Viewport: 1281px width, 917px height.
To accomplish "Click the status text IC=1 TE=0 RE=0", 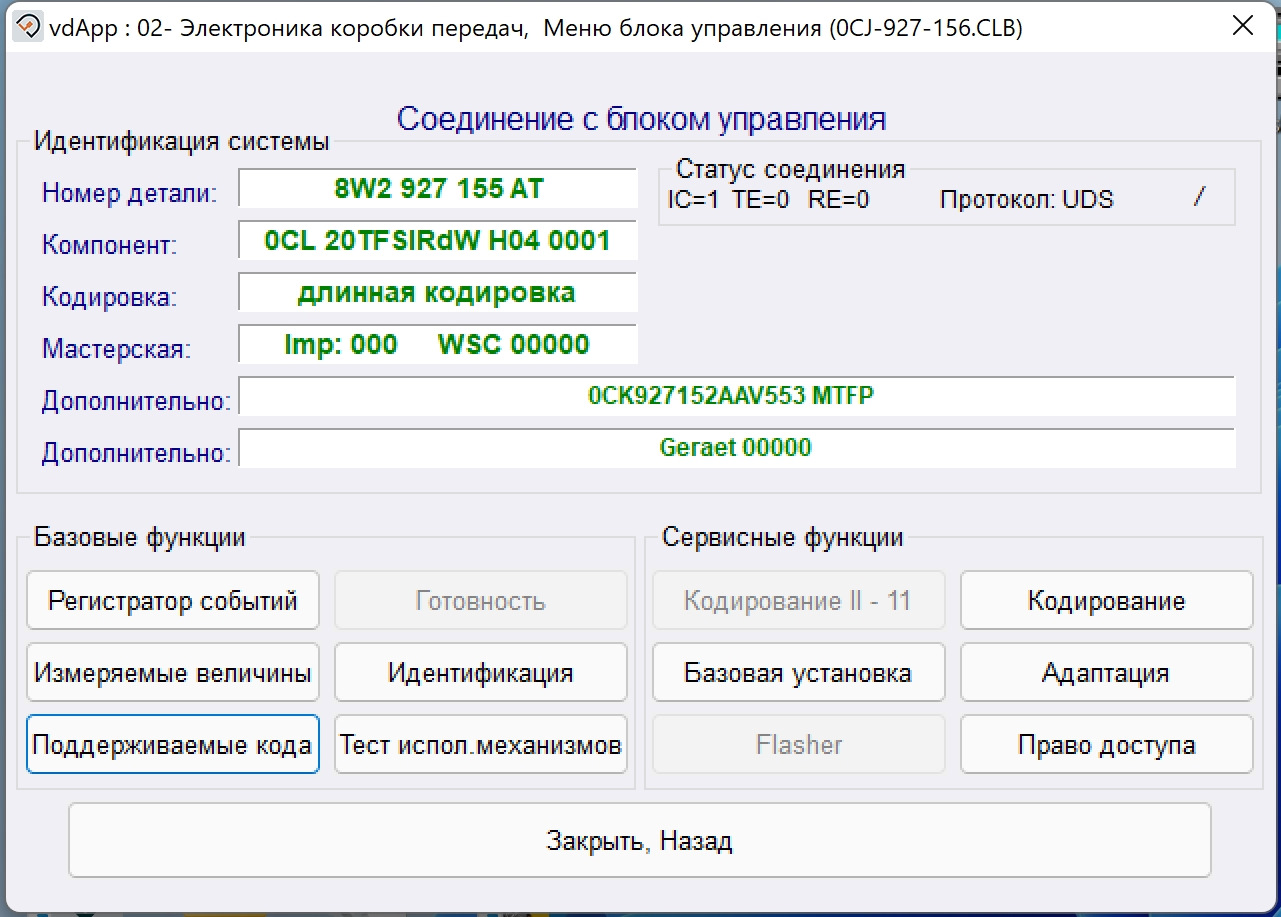I will [768, 200].
